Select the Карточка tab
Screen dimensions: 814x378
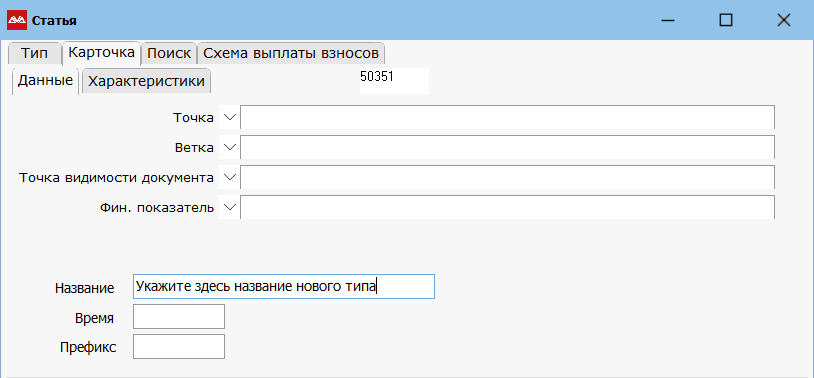102,53
